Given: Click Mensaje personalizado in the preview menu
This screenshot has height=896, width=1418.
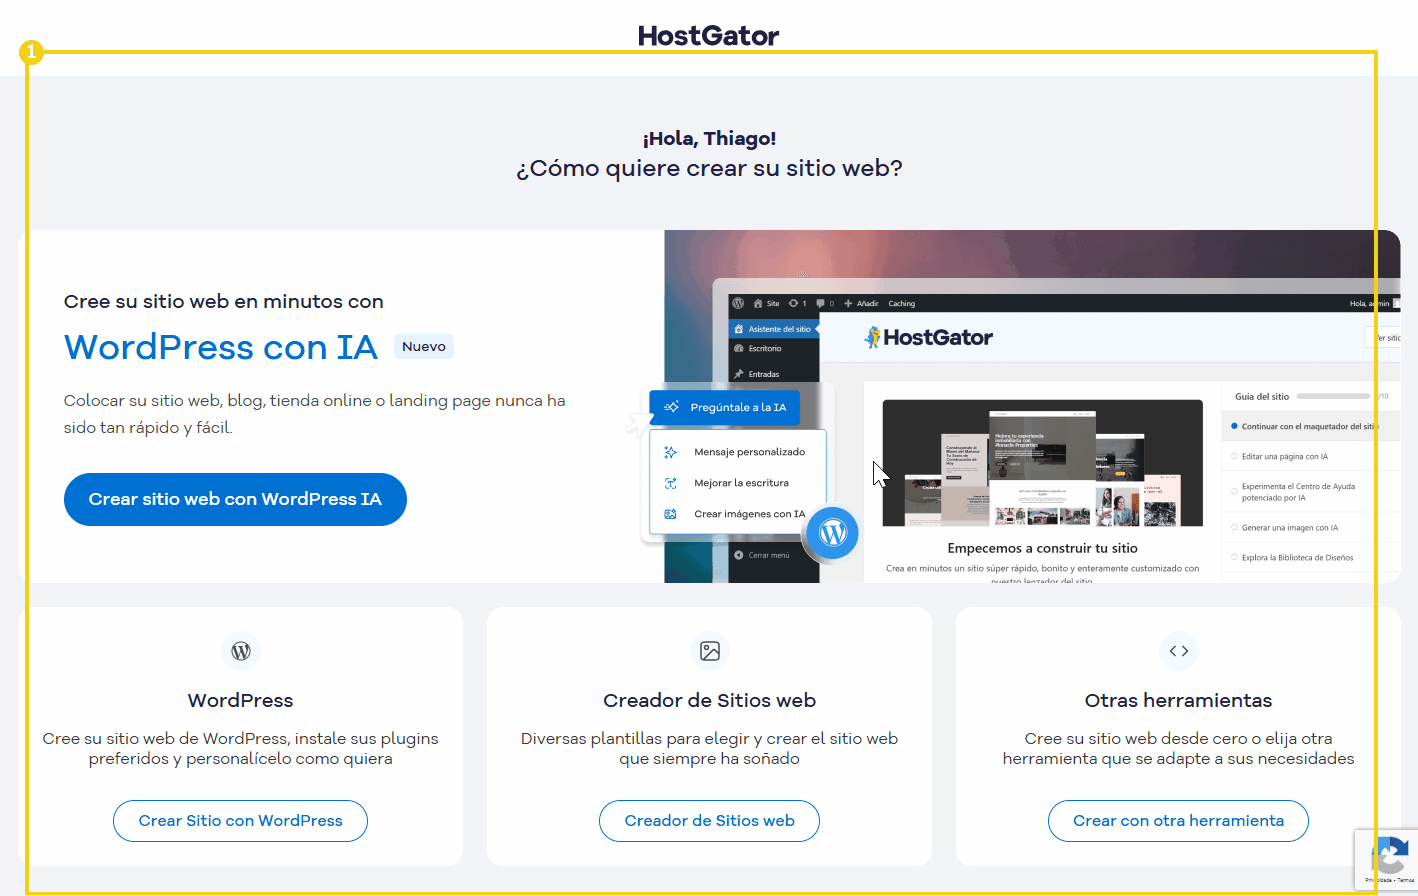Looking at the screenshot, I should [x=749, y=452].
